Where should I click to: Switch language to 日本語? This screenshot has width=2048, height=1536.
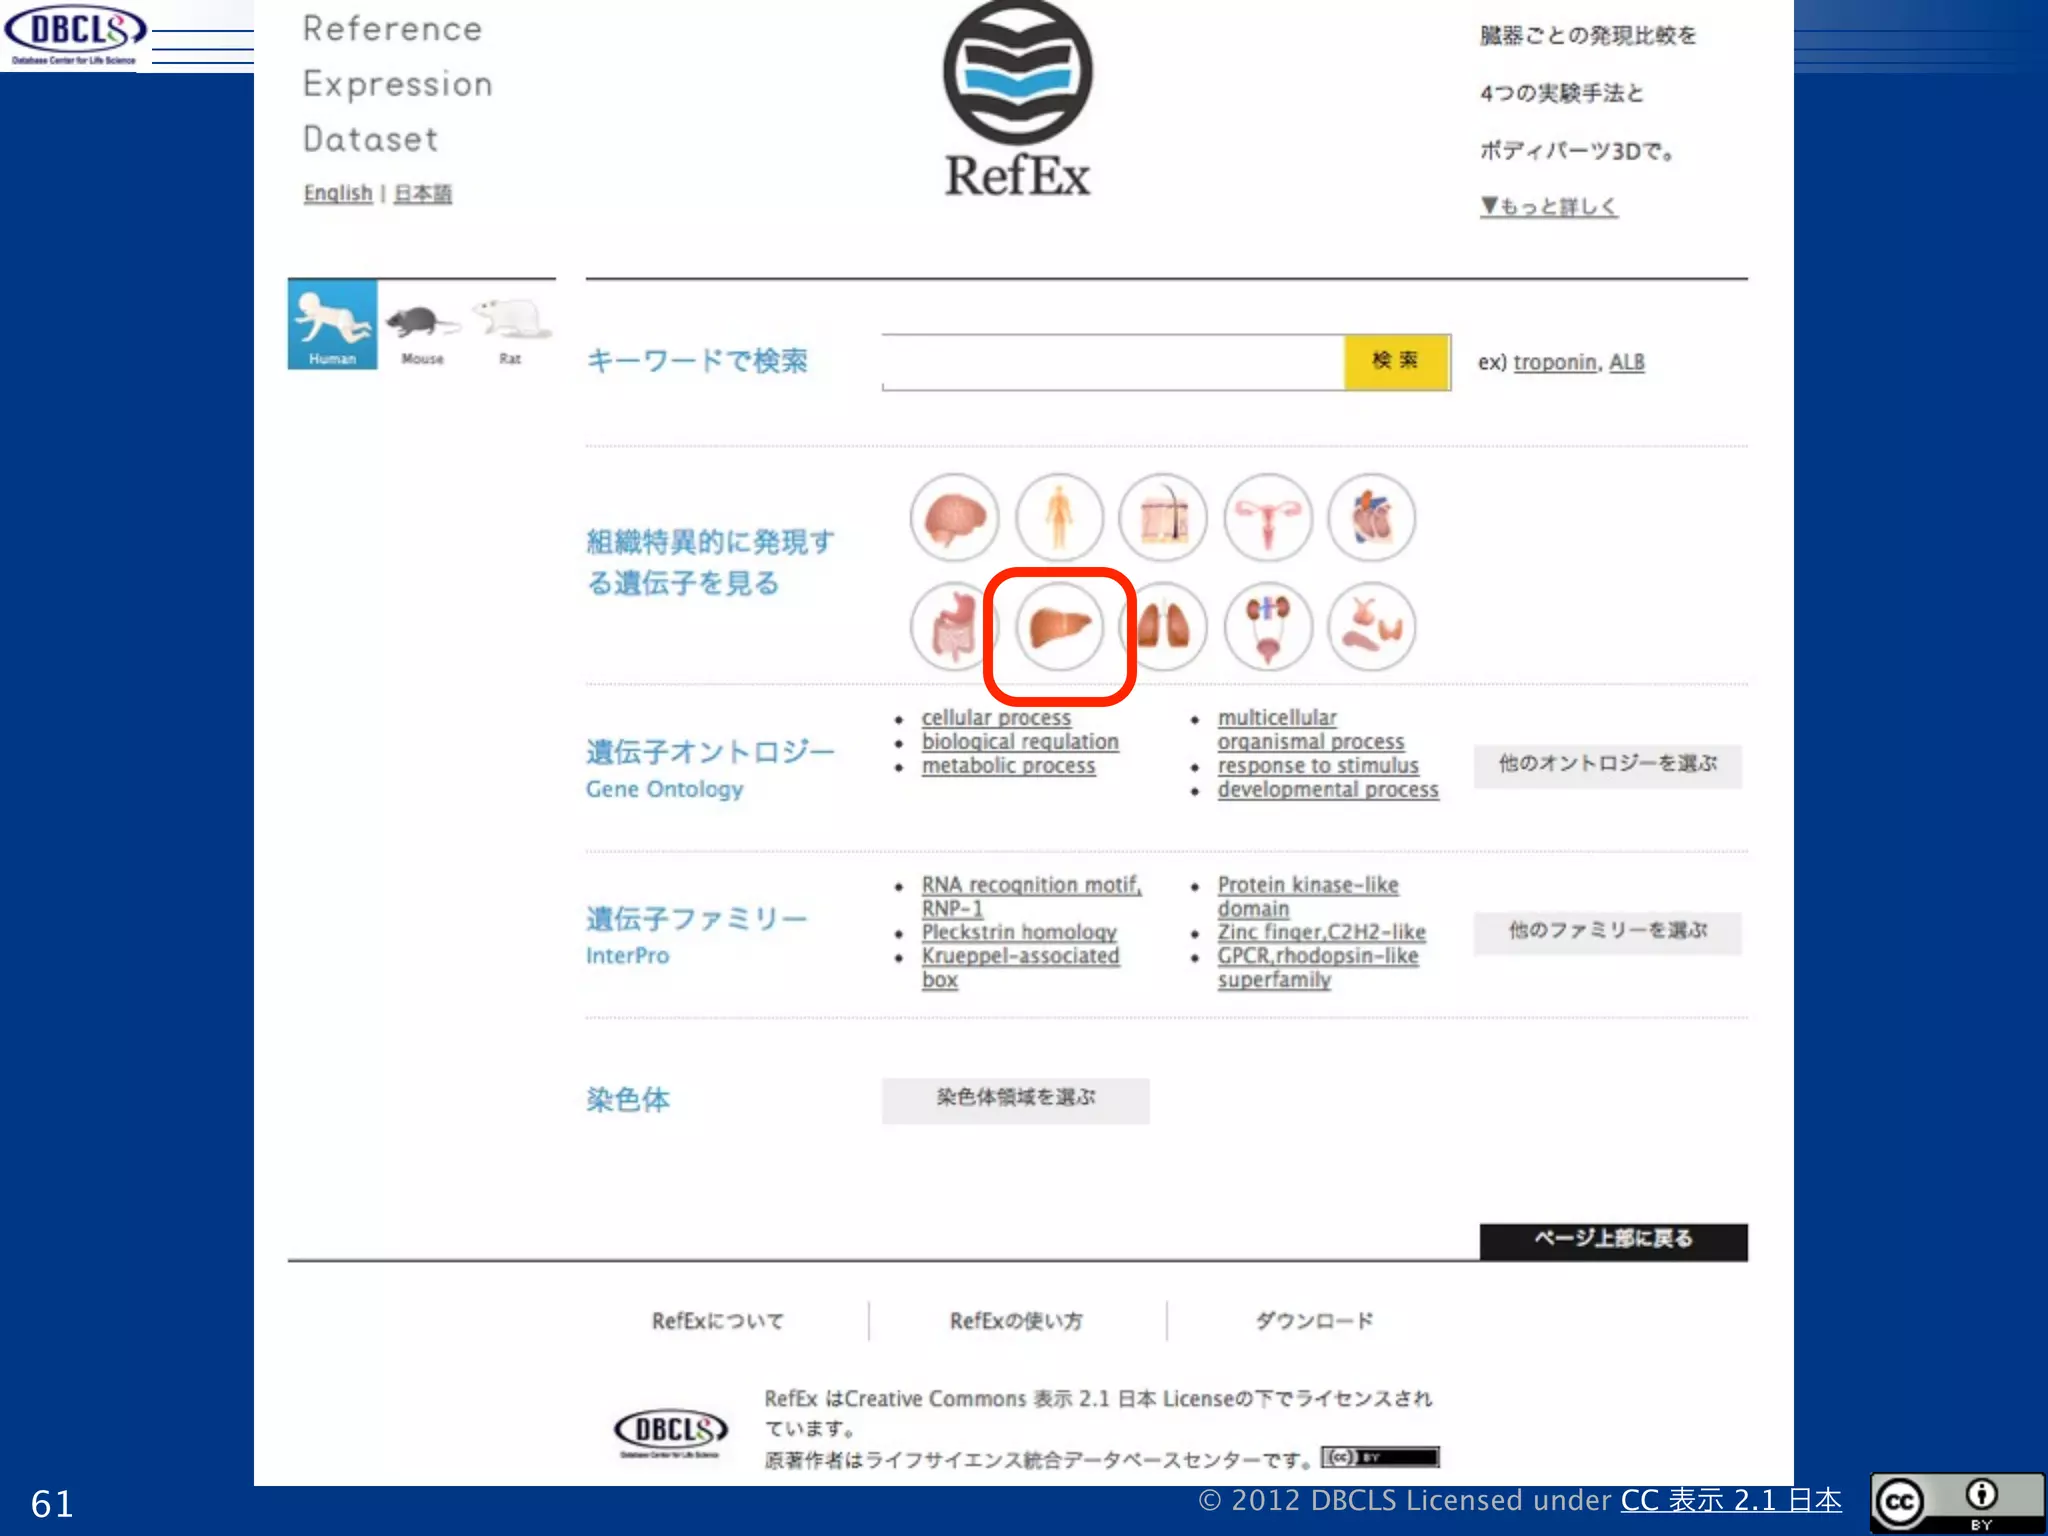(422, 193)
